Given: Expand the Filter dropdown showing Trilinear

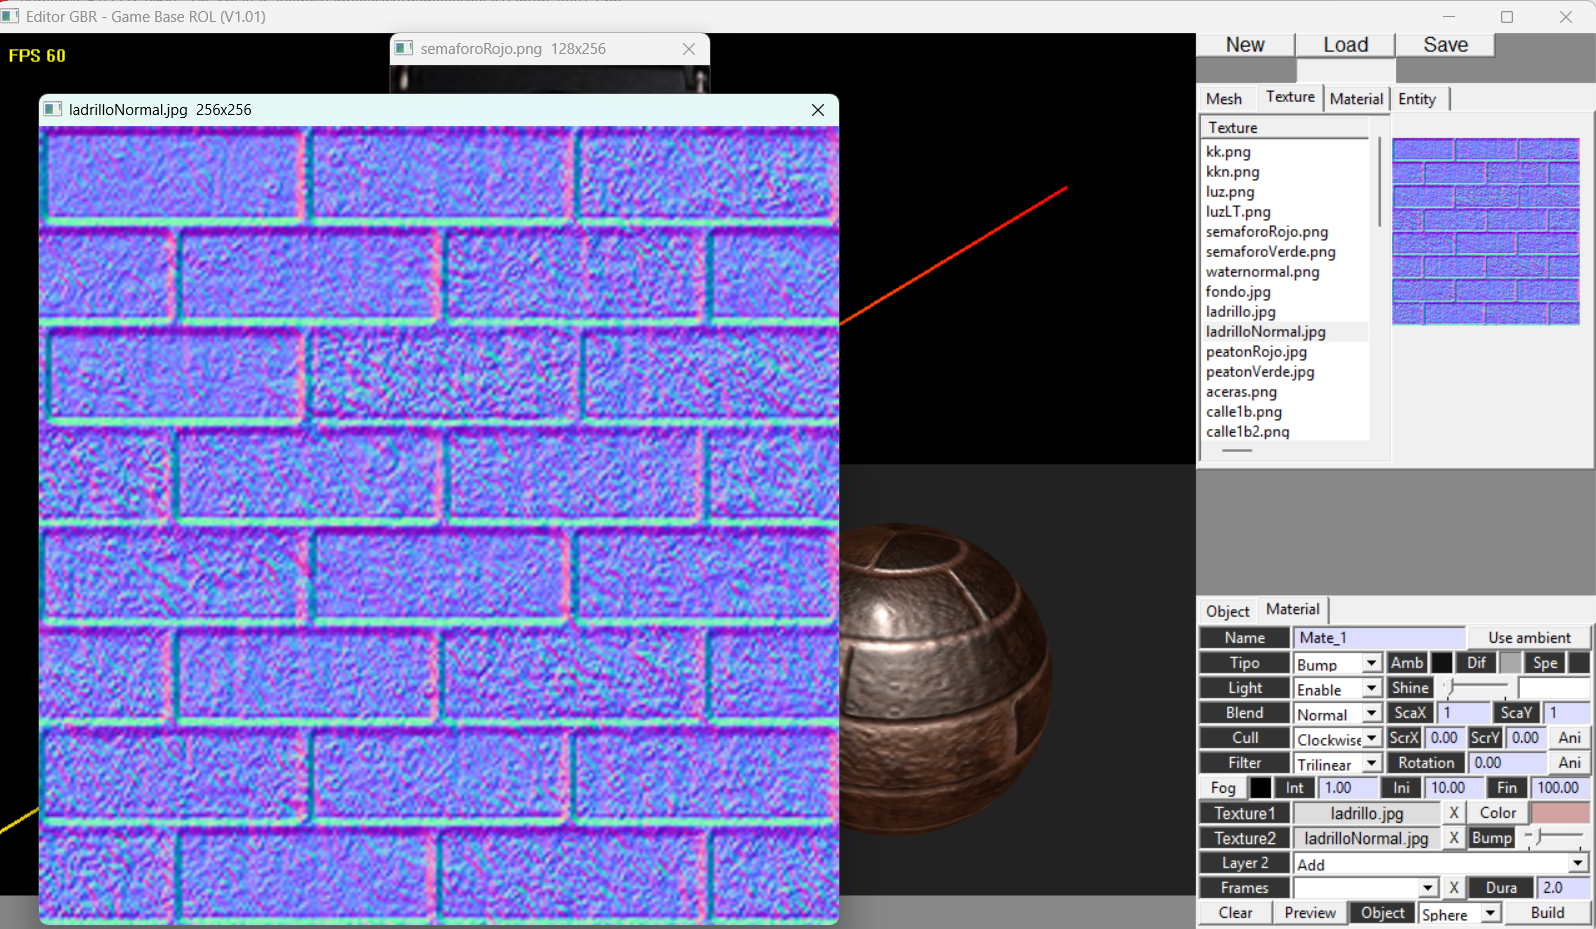Looking at the screenshot, I should pos(1337,764).
